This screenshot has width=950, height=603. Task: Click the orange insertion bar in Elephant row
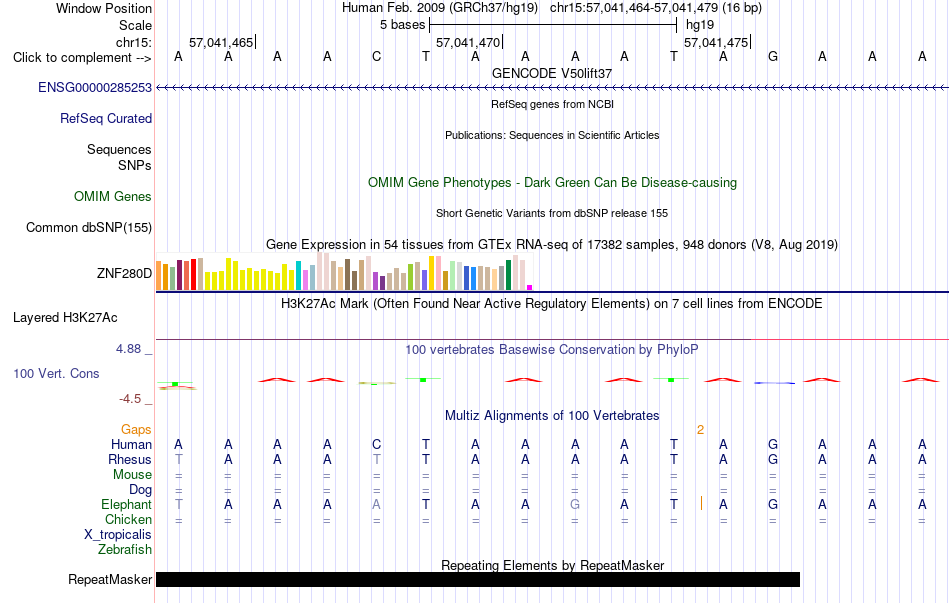pos(702,503)
